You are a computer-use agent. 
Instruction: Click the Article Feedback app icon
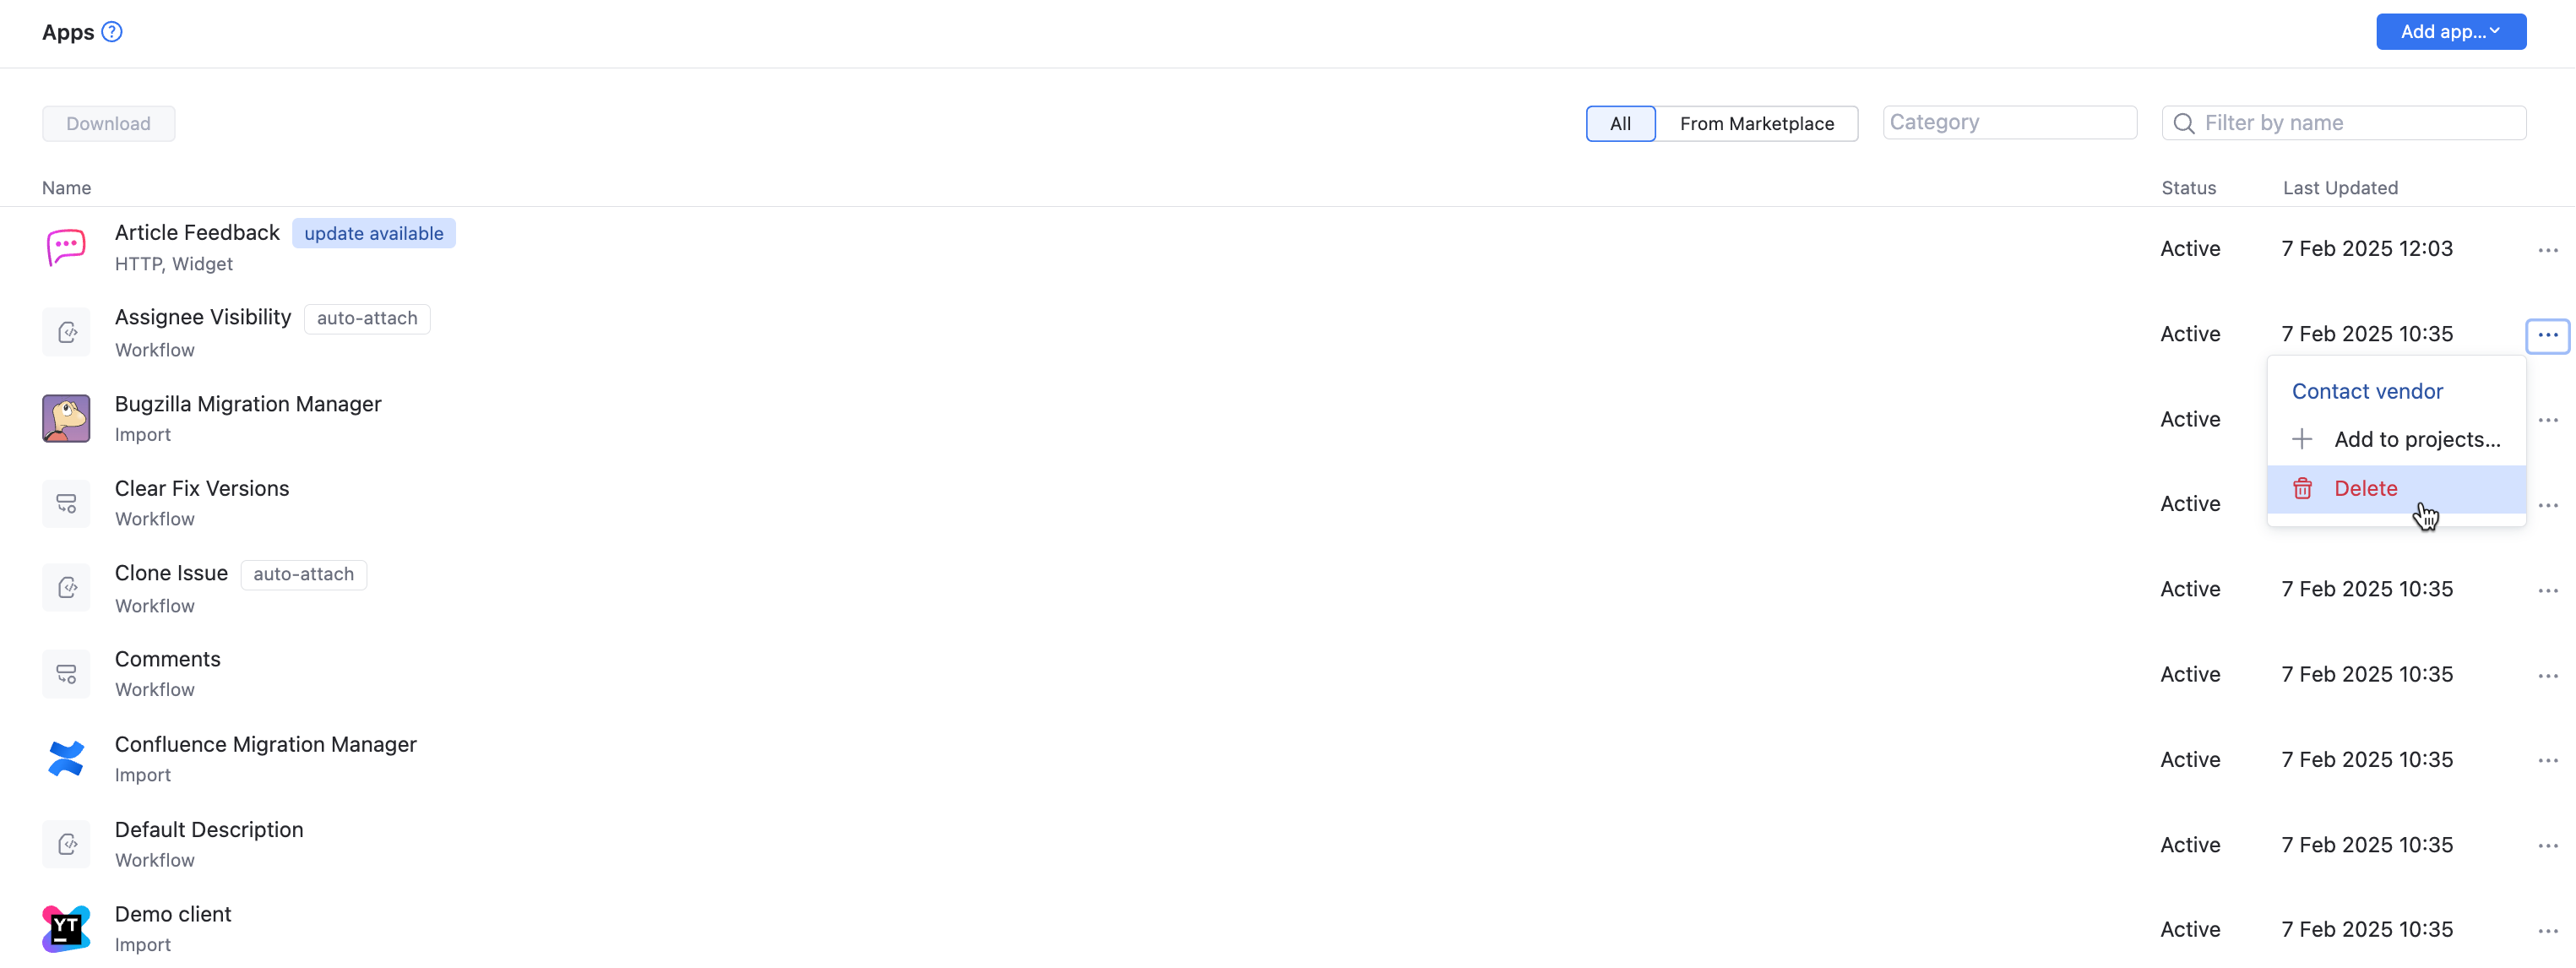(66, 248)
